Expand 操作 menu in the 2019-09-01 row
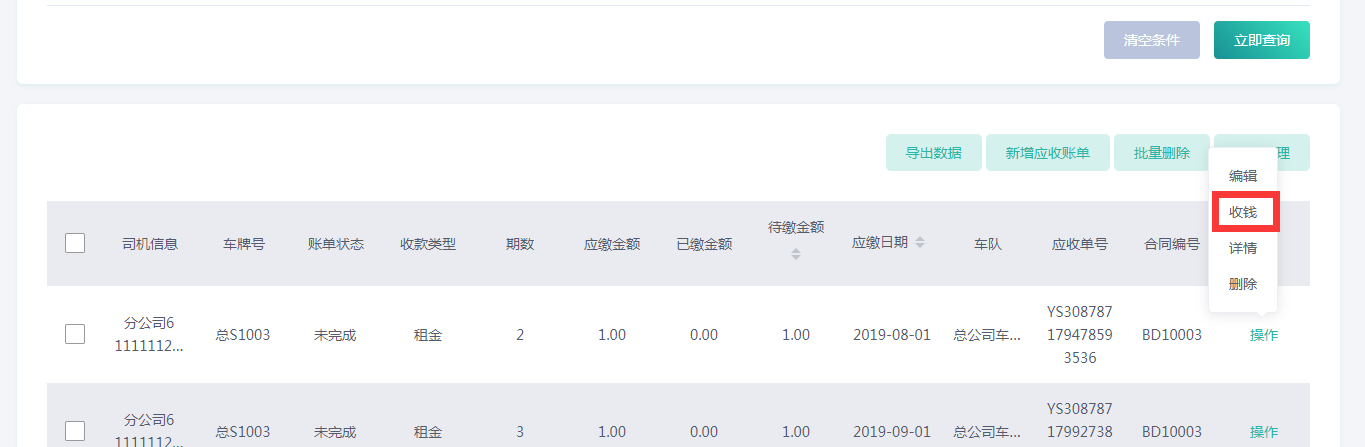This screenshot has width=1365, height=447. pyautogui.click(x=1263, y=432)
